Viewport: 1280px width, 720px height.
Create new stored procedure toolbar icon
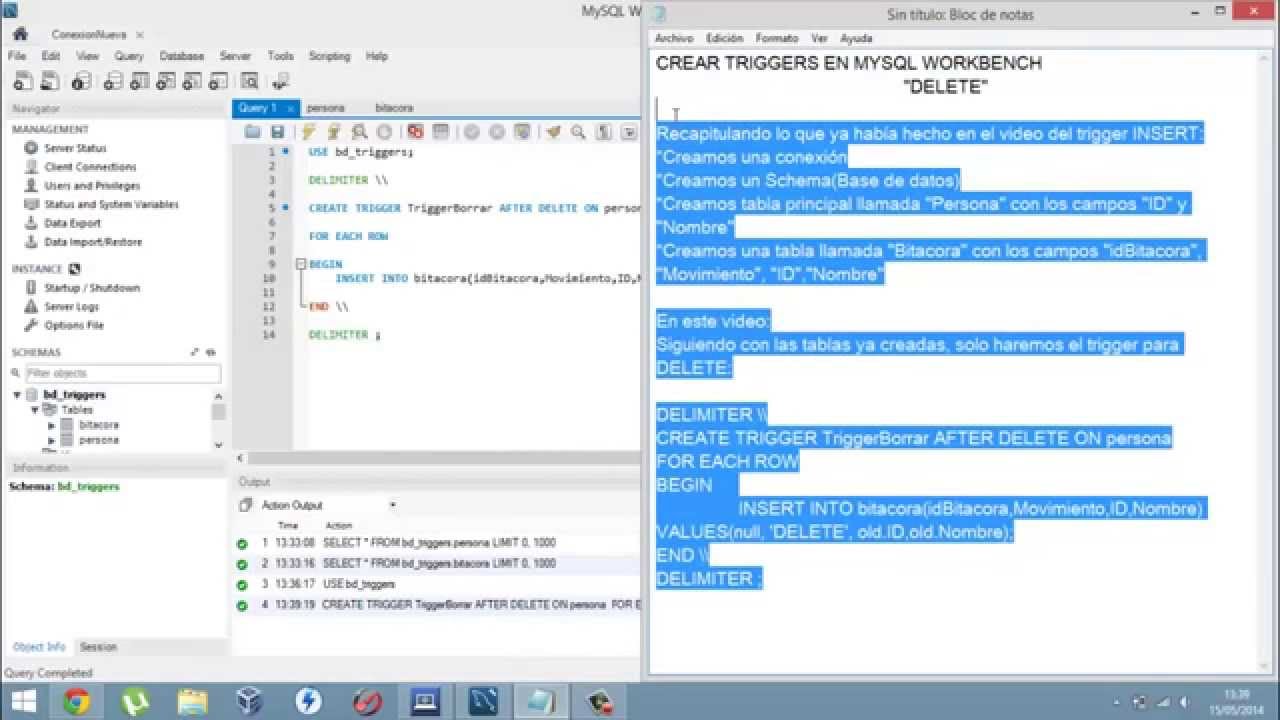pos(190,81)
